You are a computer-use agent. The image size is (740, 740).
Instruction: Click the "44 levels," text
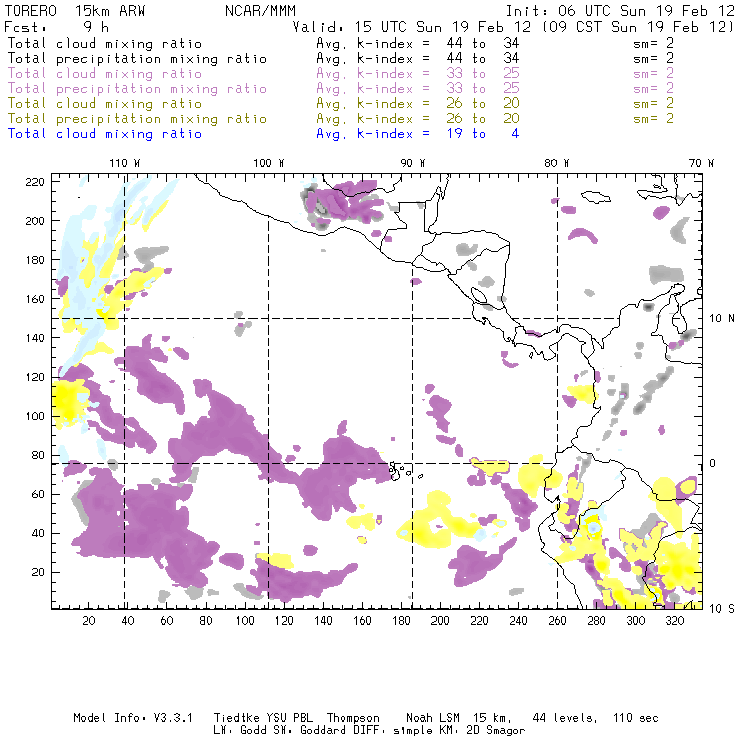(x=565, y=718)
